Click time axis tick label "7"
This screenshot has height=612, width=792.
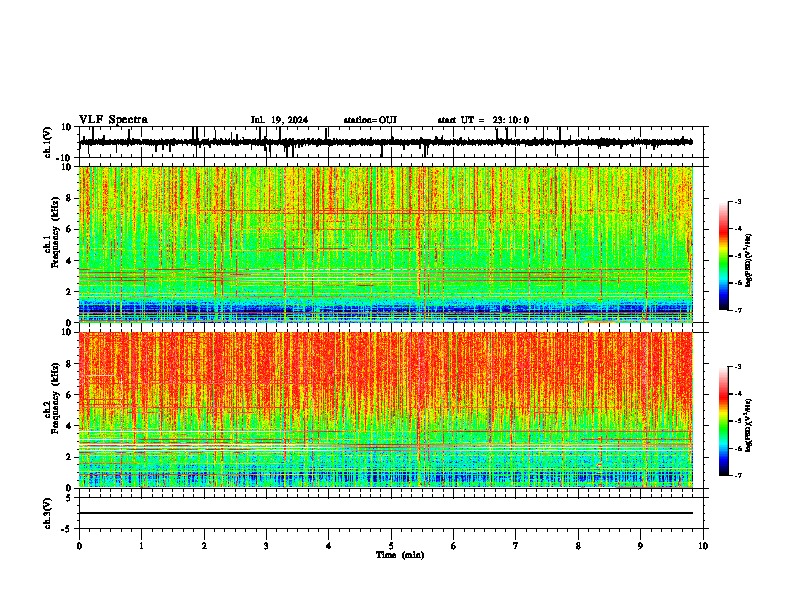click(516, 546)
